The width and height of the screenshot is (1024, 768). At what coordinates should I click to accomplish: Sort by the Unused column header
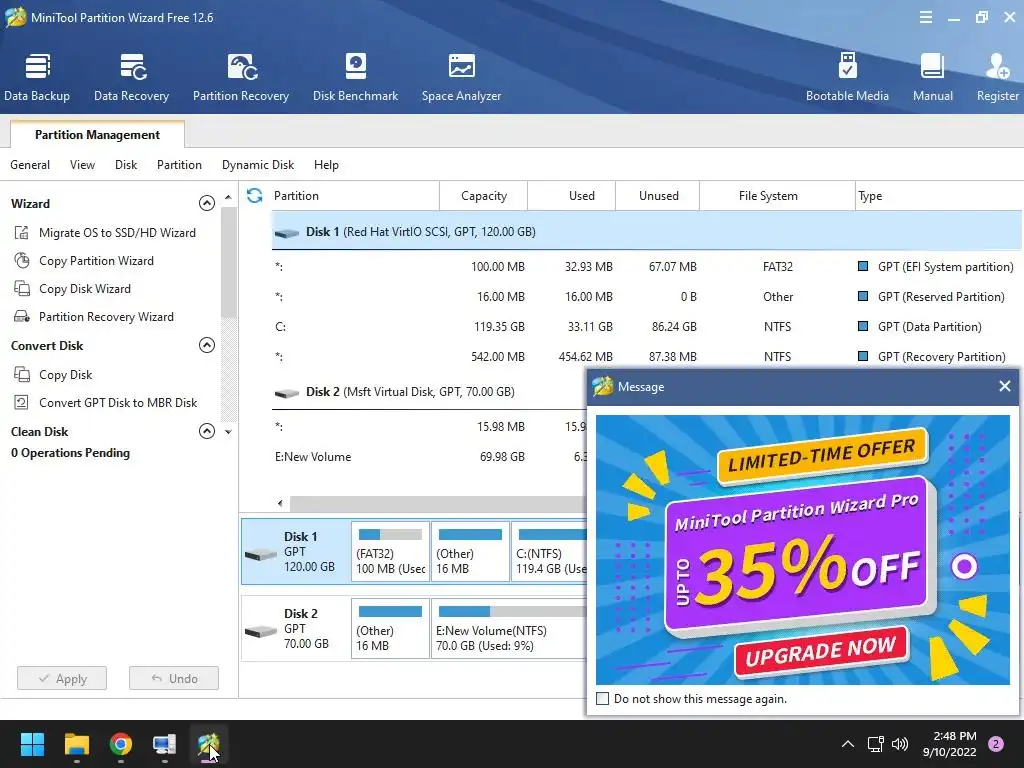[658, 195]
